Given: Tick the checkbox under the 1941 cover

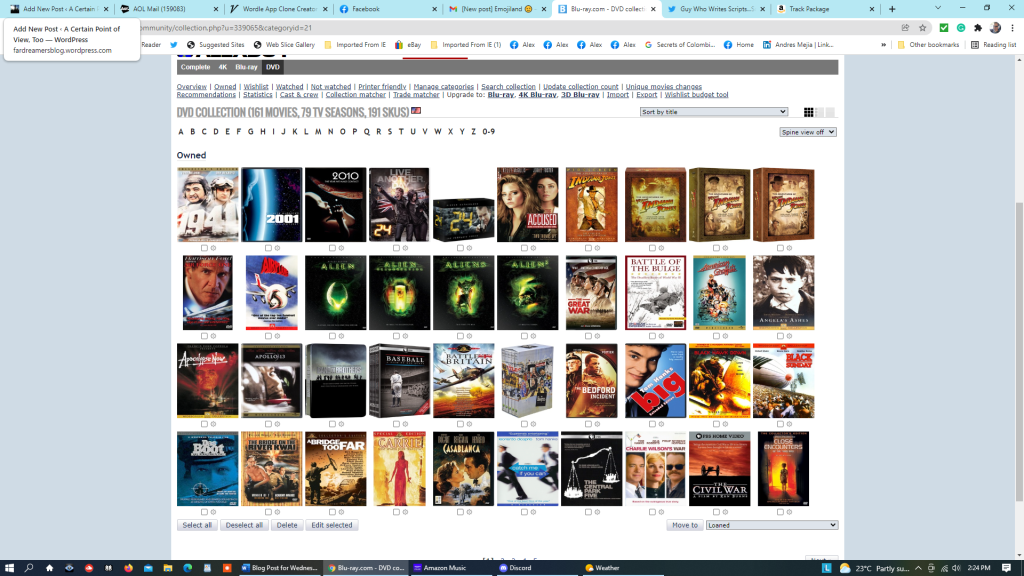Looking at the screenshot, I should [x=204, y=248].
